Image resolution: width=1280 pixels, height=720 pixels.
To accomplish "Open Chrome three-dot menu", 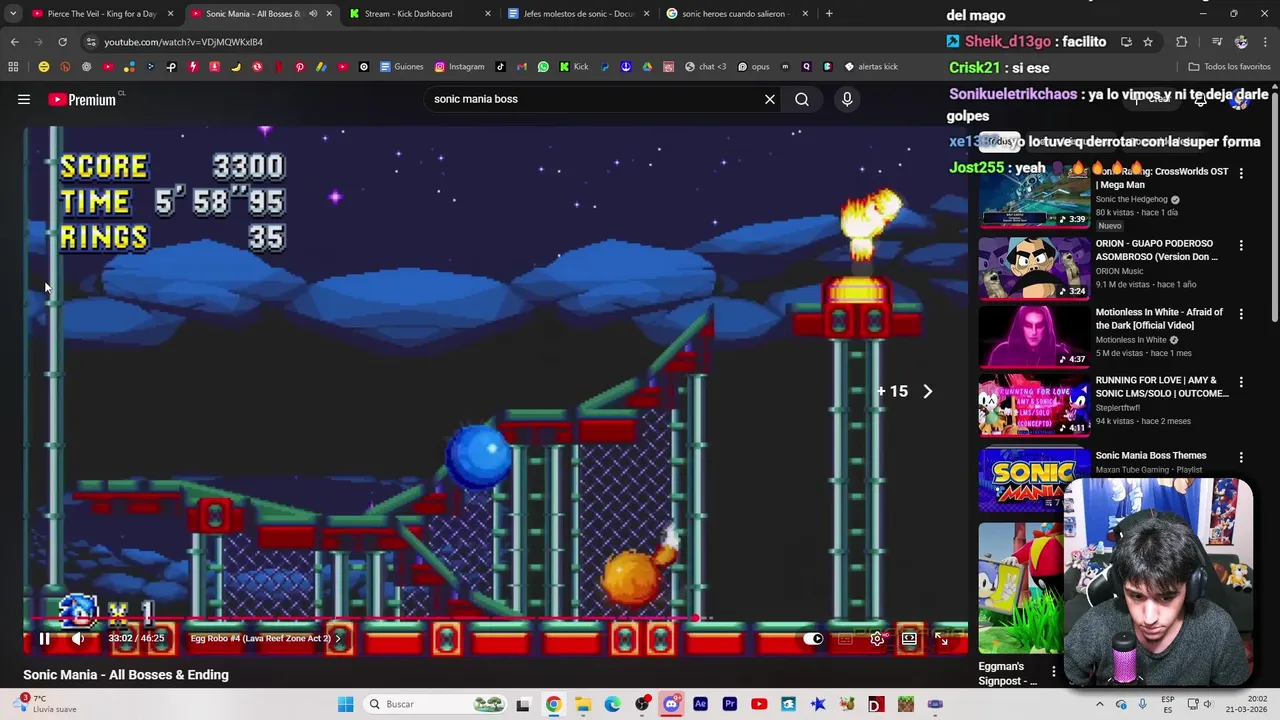I will (1267, 42).
